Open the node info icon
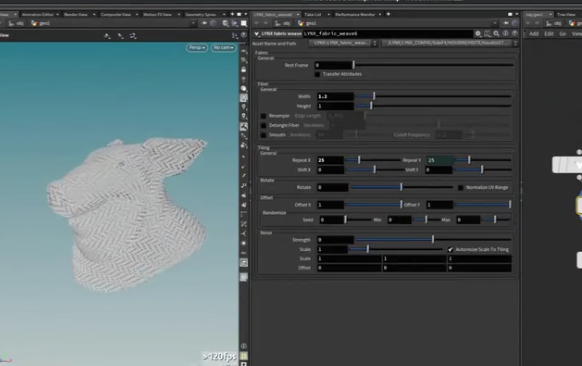The width and height of the screenshot is (582, 366). tap(506, 33)
